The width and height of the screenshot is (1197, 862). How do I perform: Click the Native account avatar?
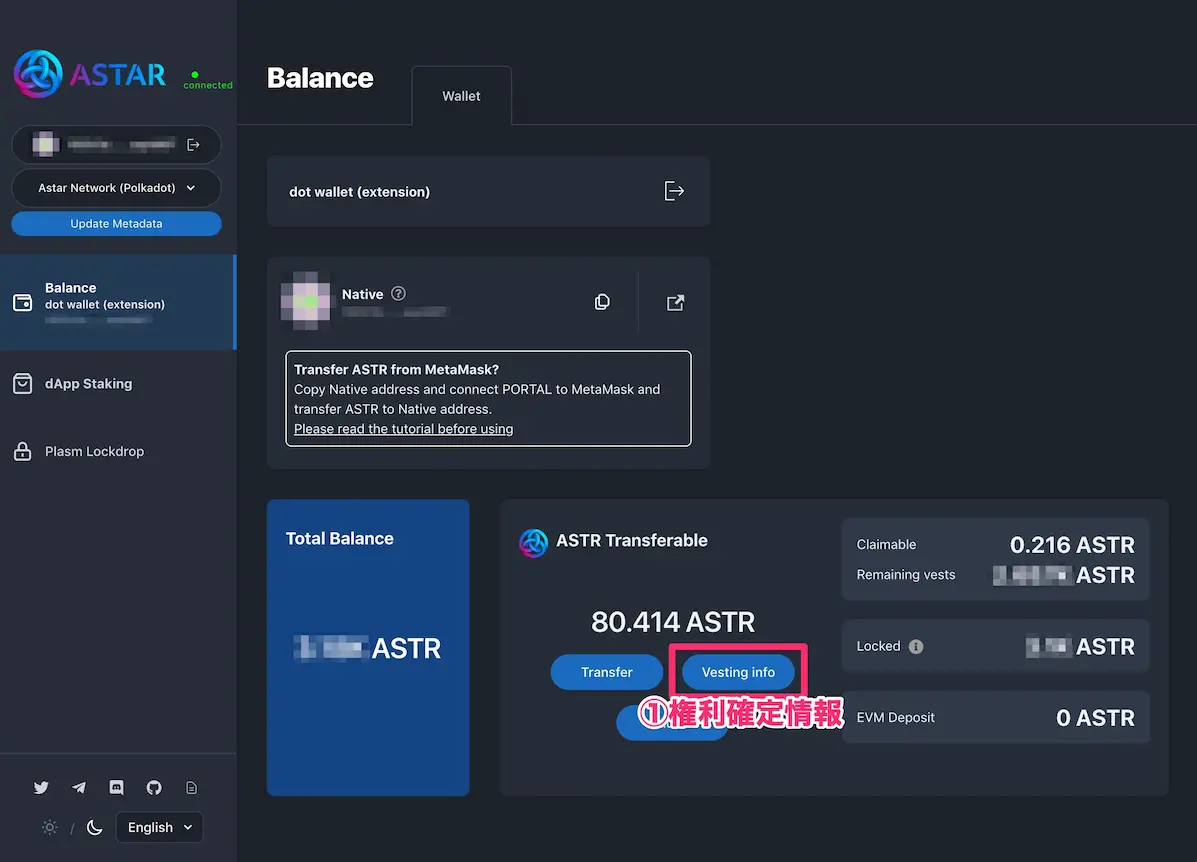[306, 301]
